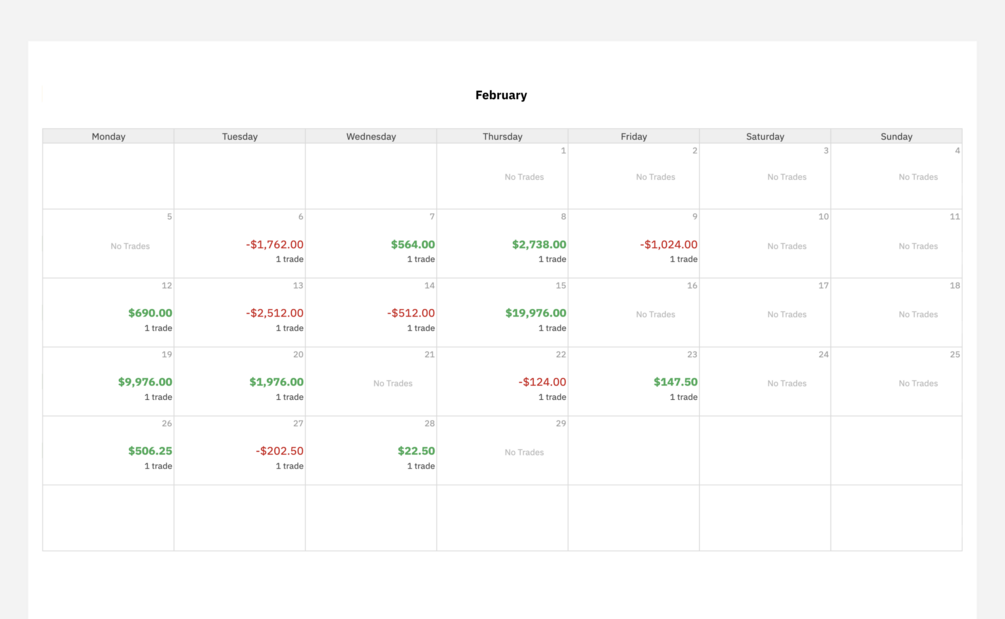Image resolution: width=1005 pixels, height=619 pixels.
Task: Click day number 16 on Friday
Action: (692, 285)
